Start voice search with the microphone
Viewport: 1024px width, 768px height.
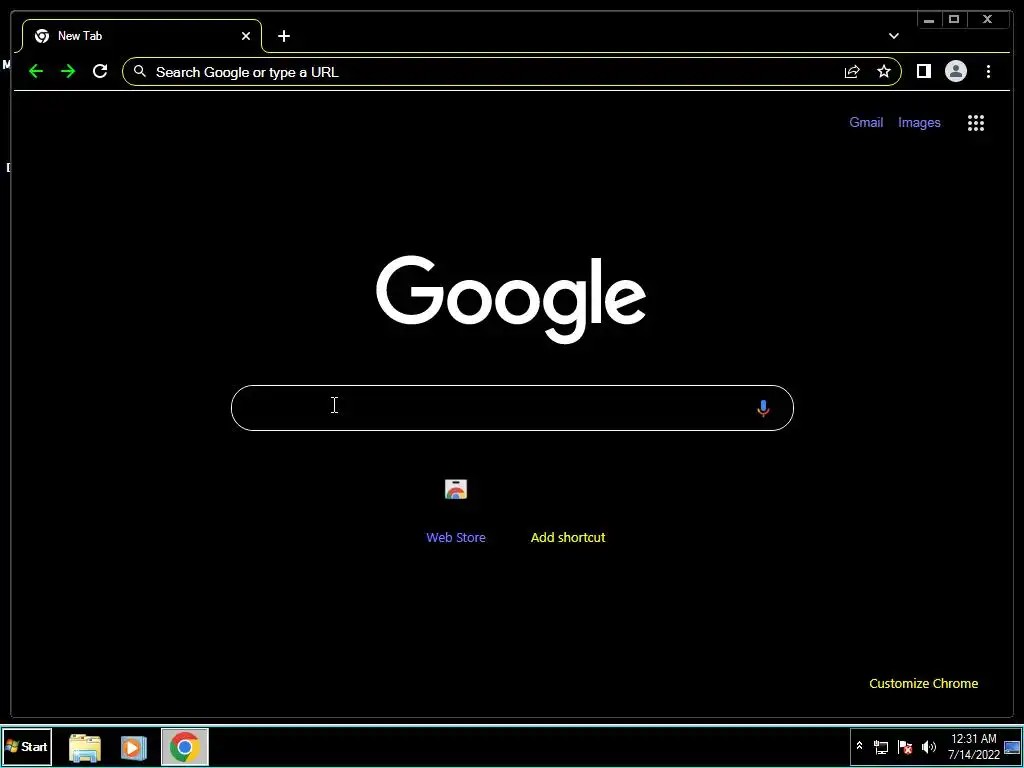click(x=763, y=408)
